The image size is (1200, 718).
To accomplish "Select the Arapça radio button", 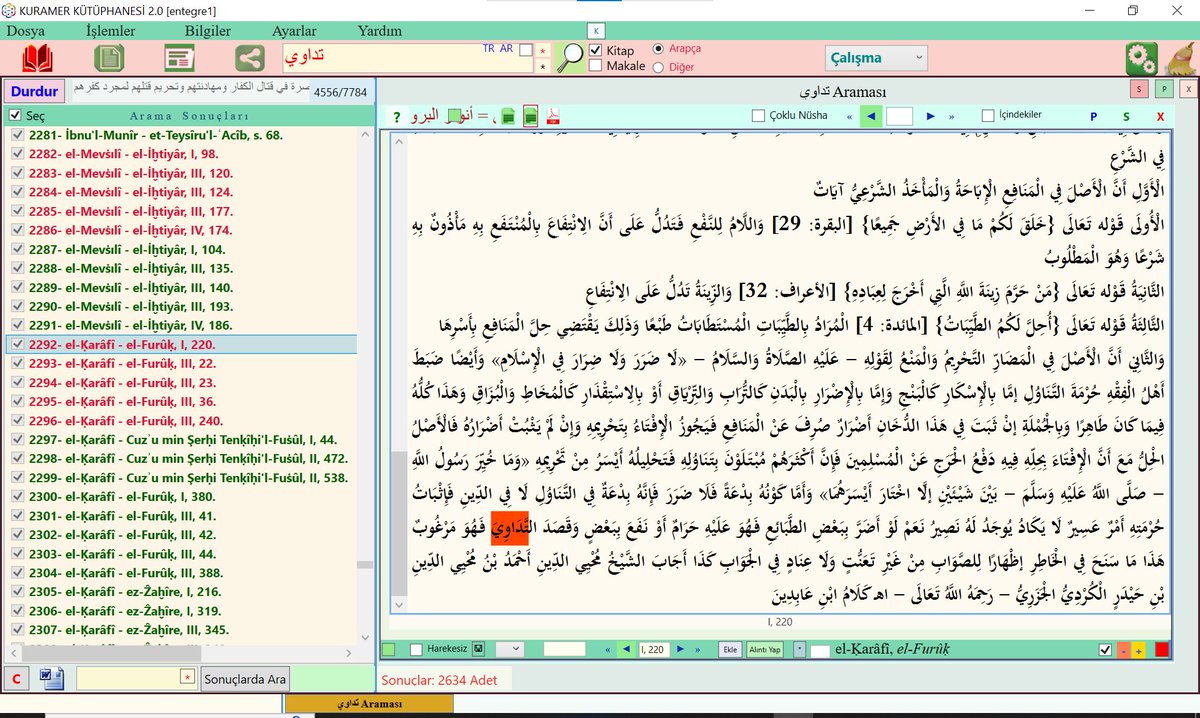I will click(x=658, y=48).
